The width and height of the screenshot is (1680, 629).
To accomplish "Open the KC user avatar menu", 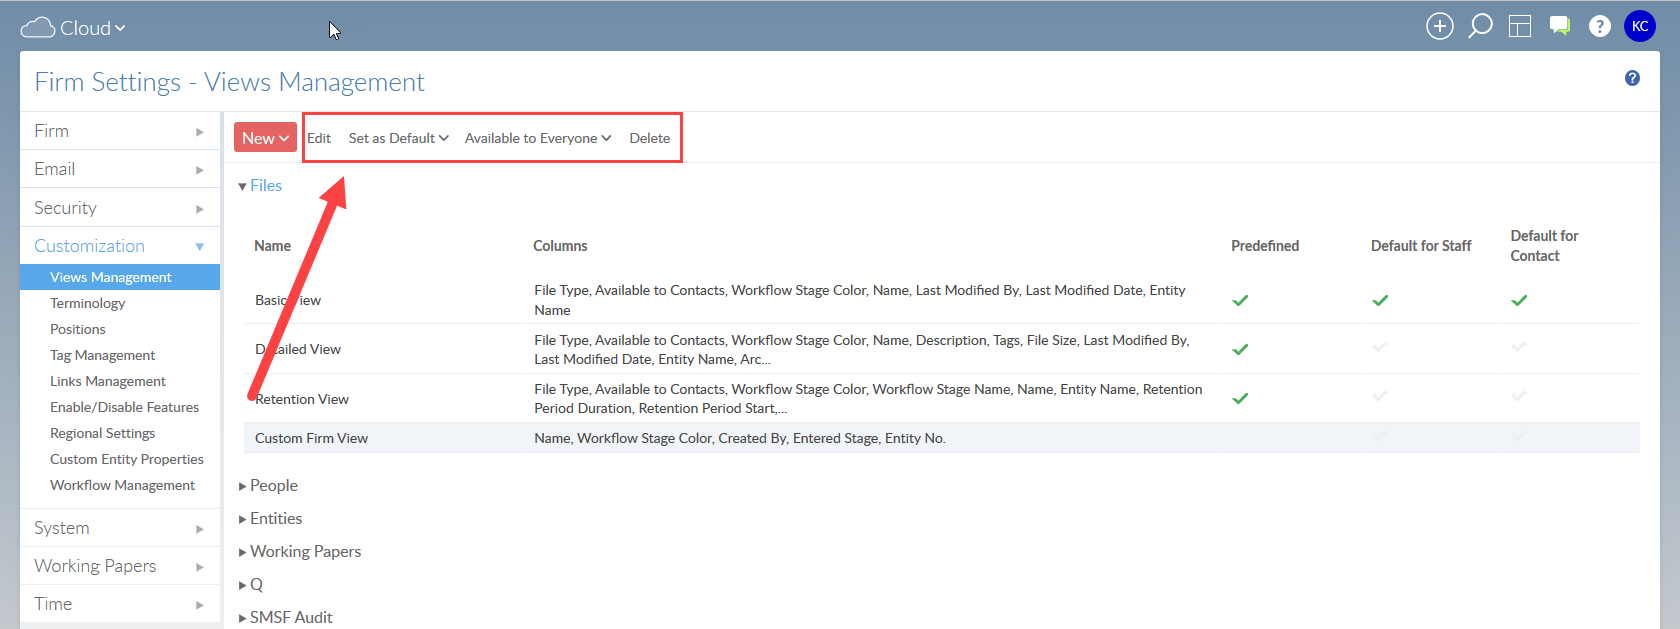I will pos(1640,27).
